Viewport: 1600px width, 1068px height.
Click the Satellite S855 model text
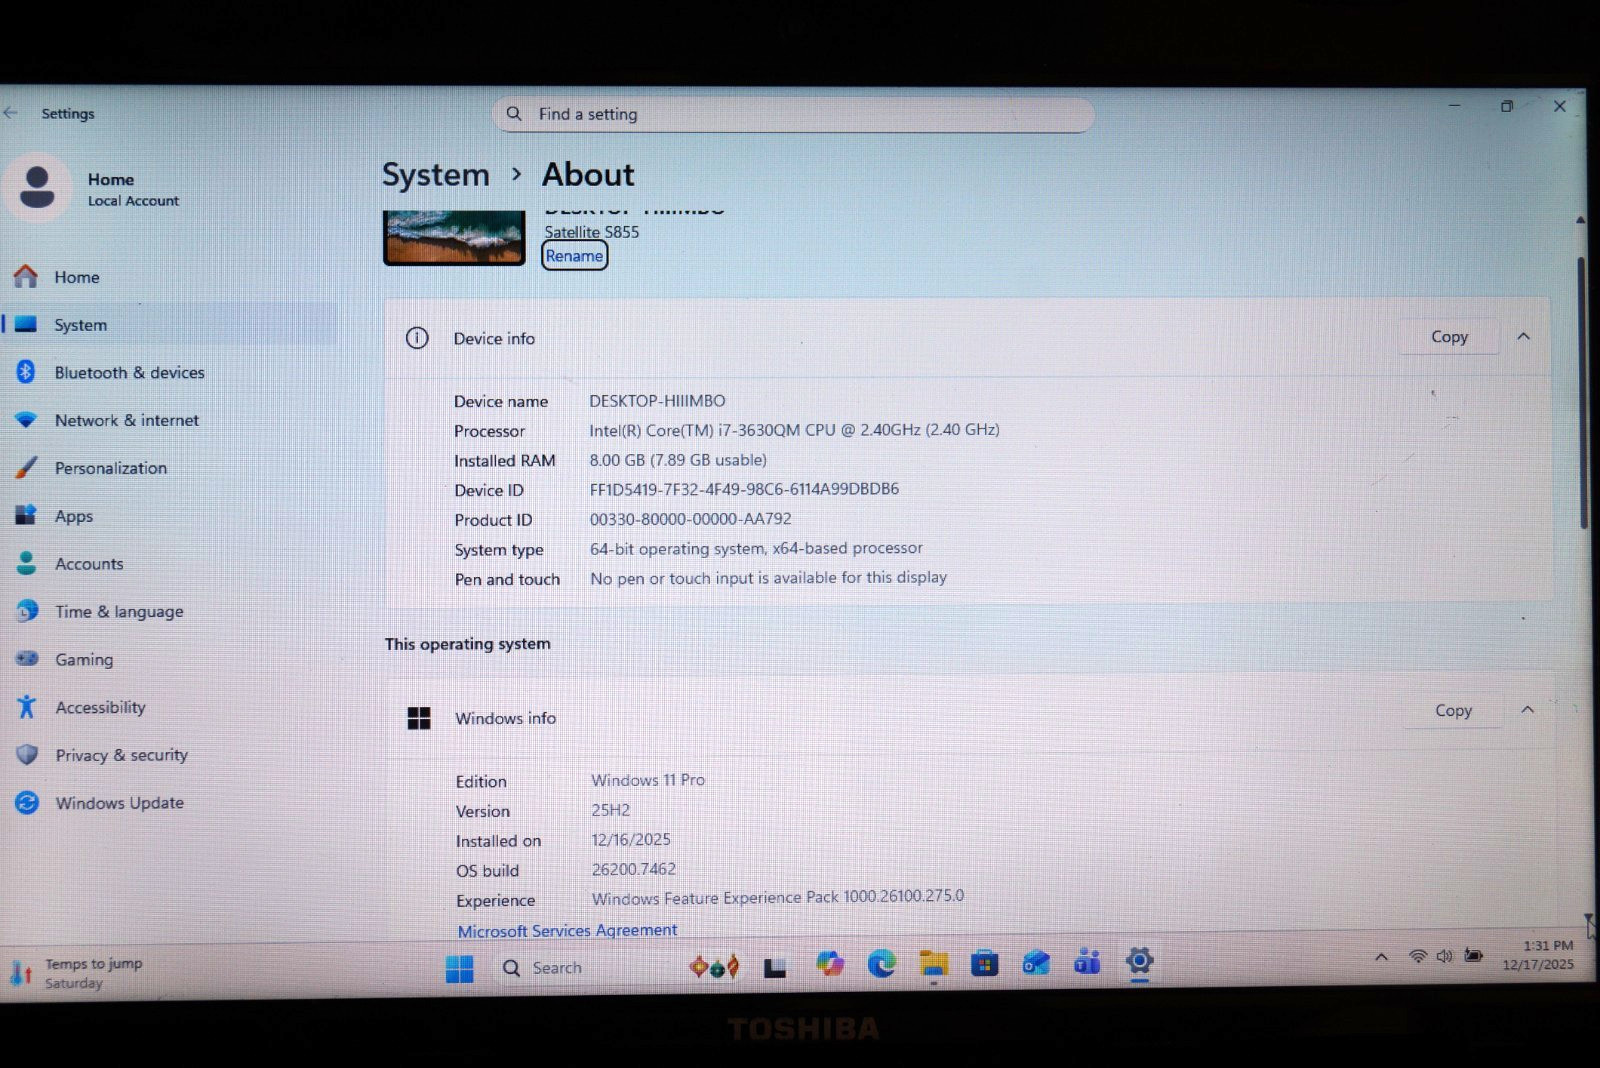(592, 232)
